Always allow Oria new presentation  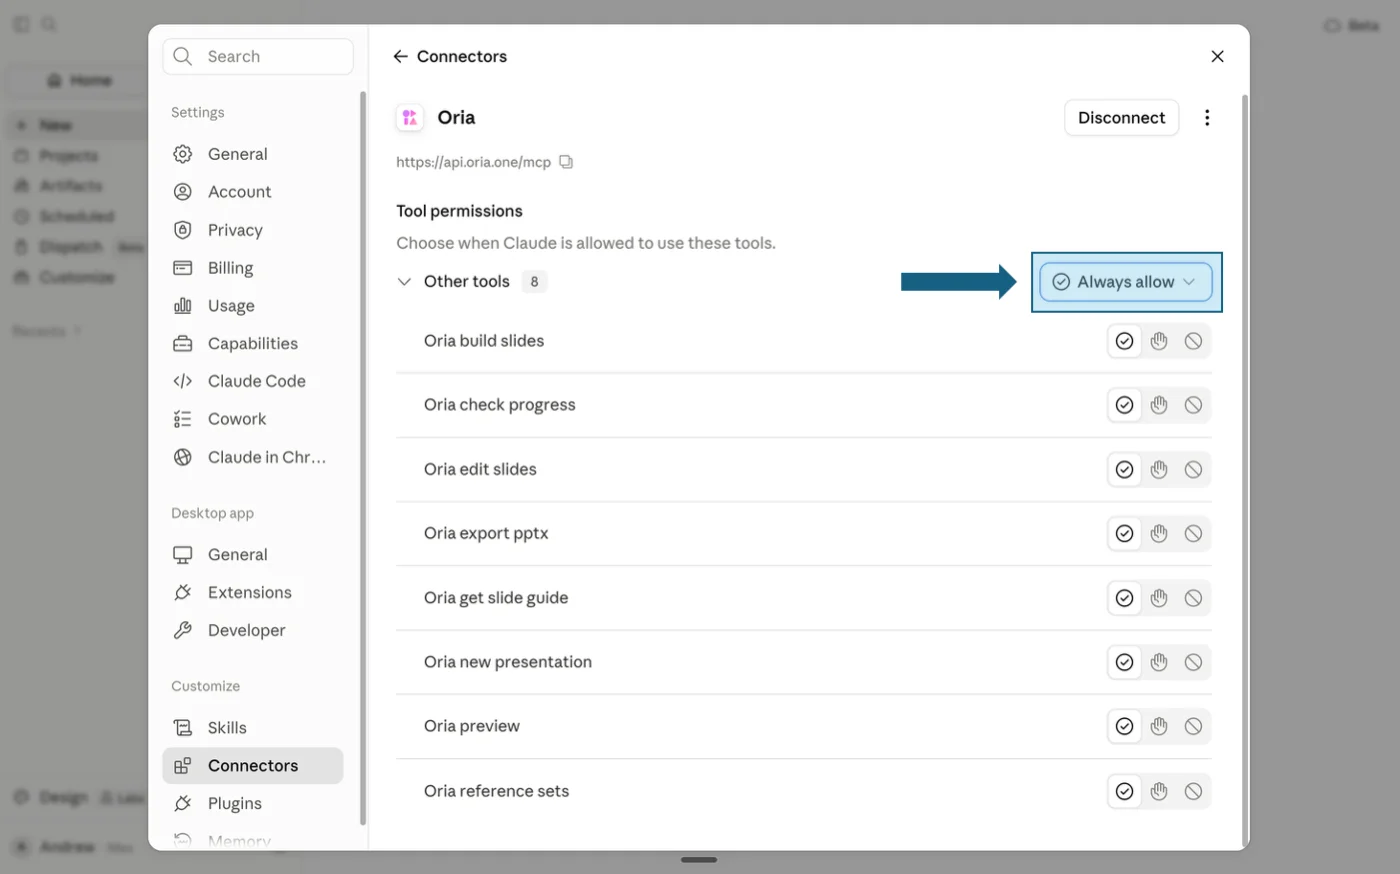pos(1125,662)
